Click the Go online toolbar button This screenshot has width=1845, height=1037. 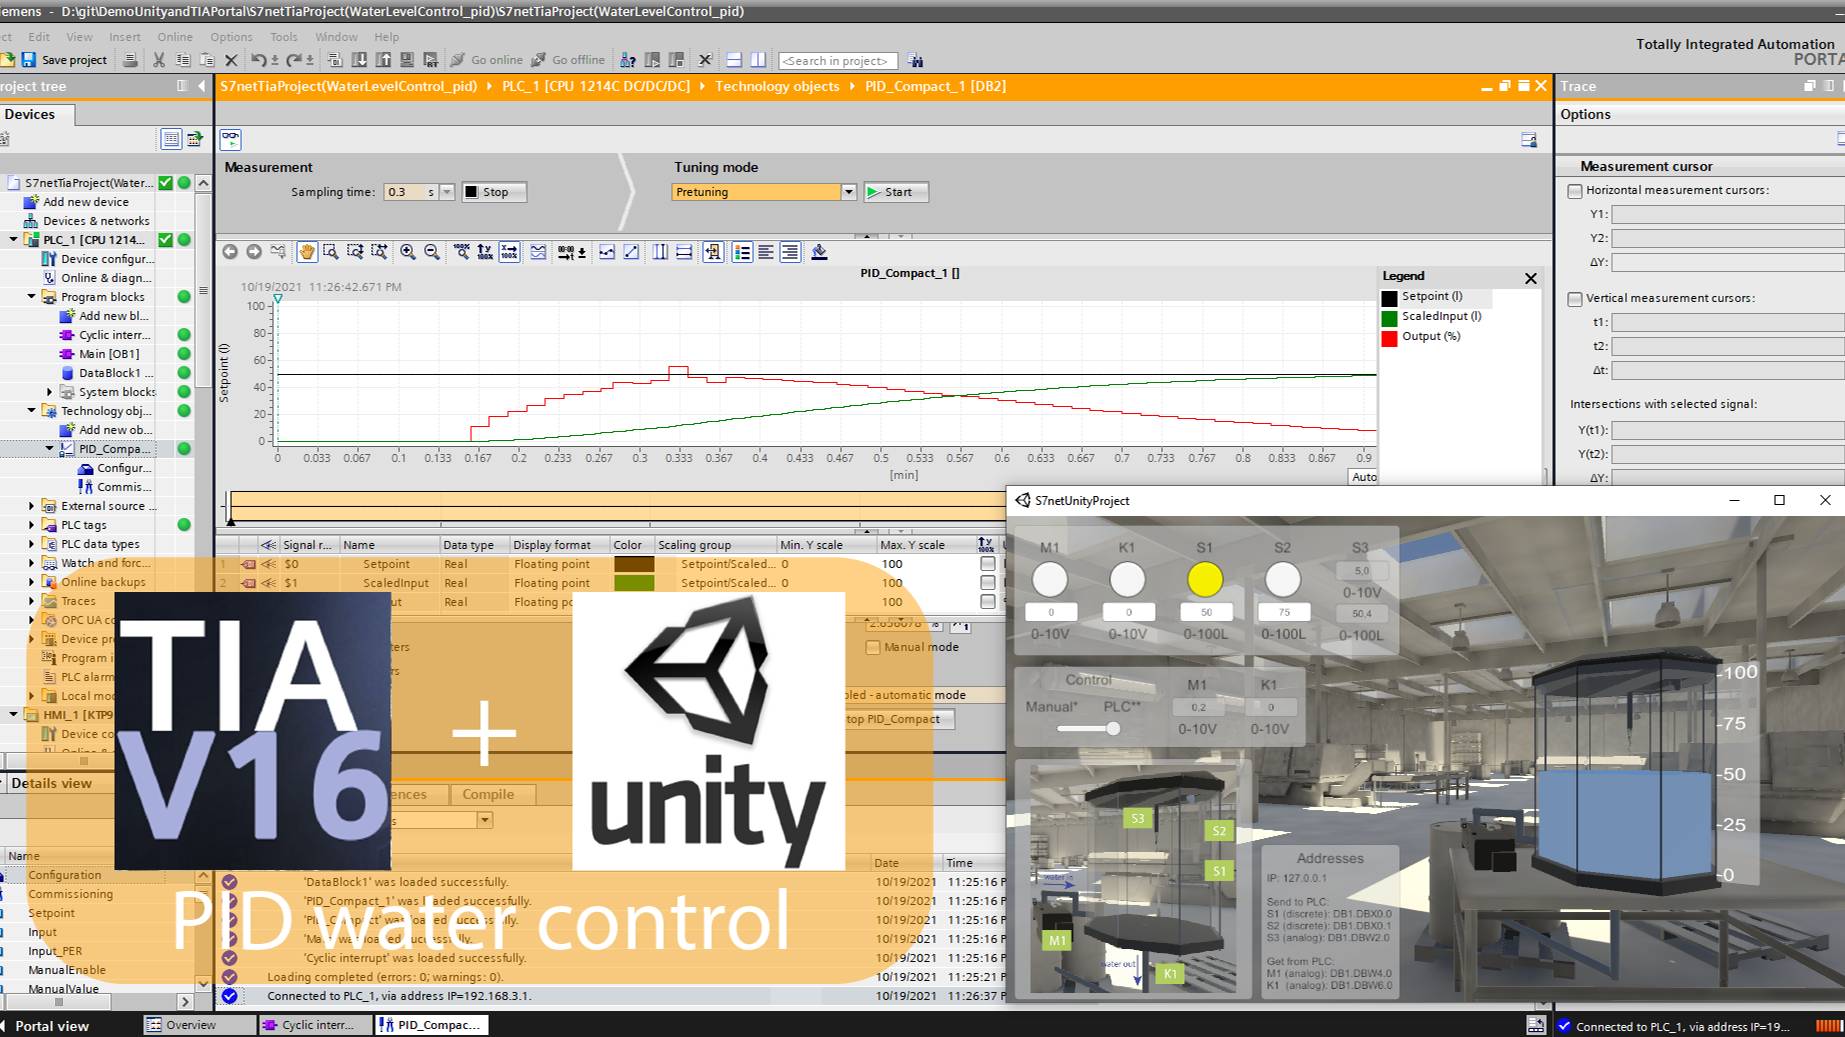(486, 60)
